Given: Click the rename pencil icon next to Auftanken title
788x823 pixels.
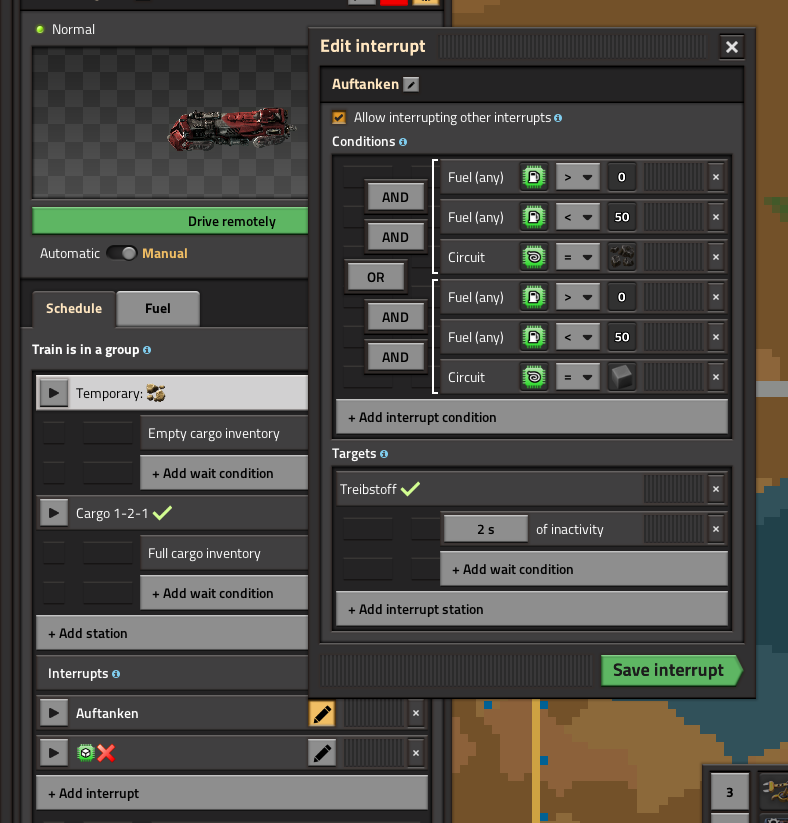Looking at the screenshot, I should [411, 85].
